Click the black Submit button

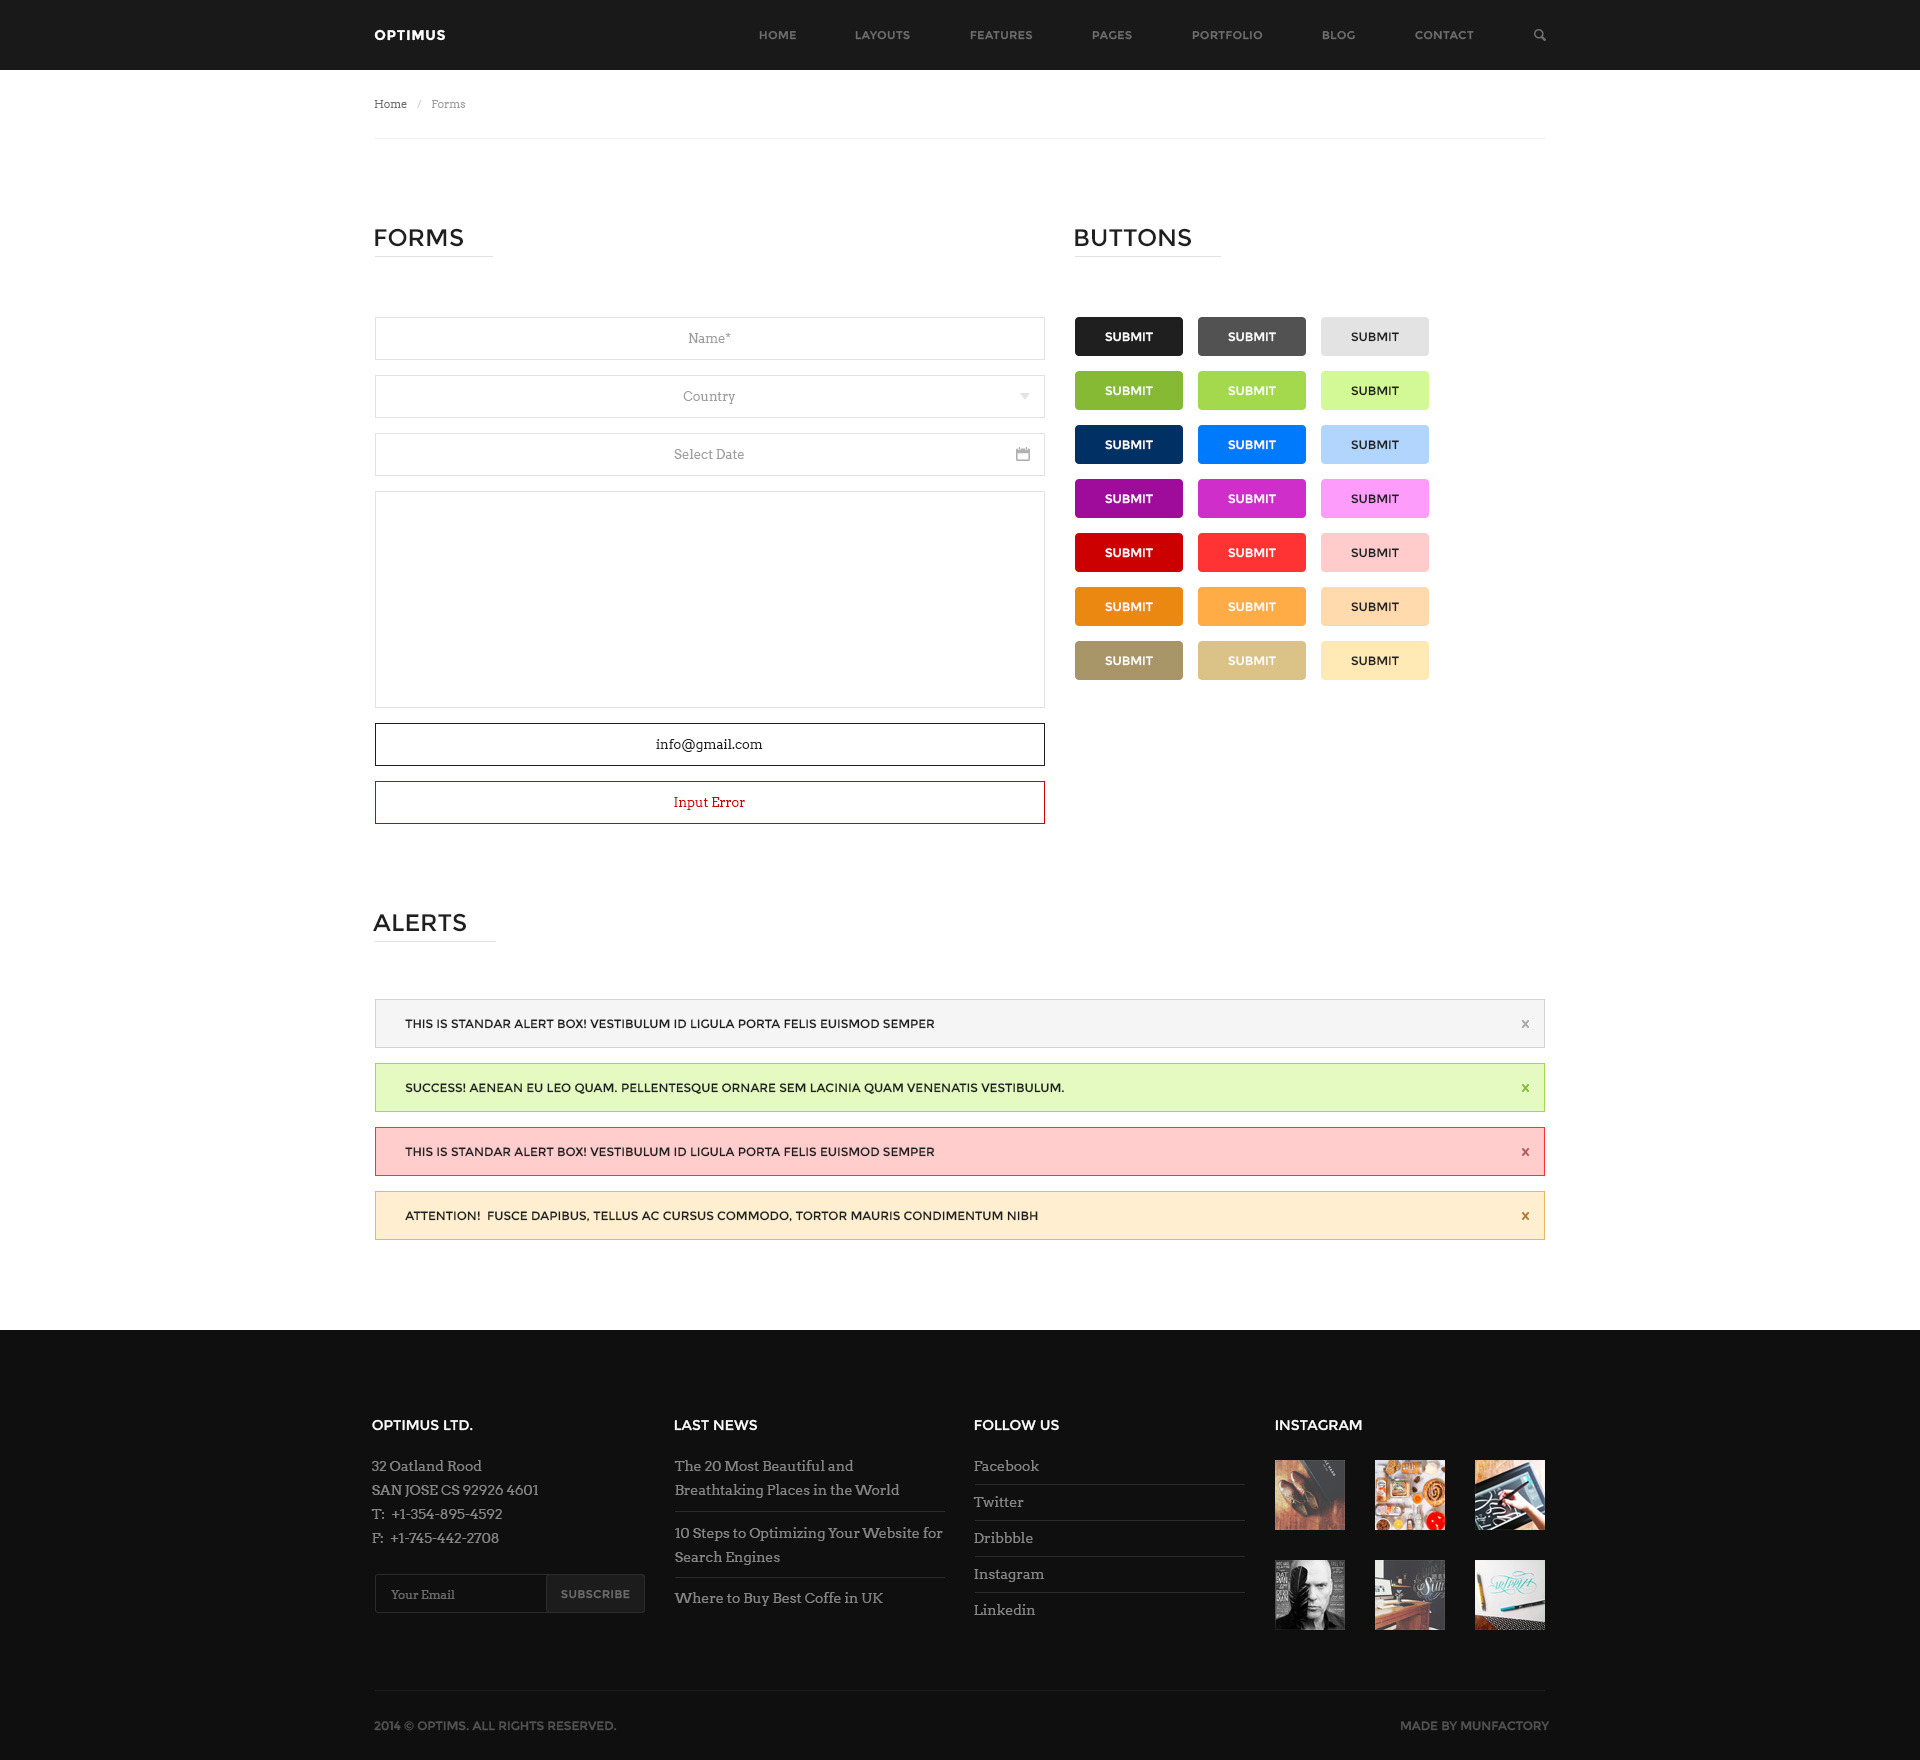tap(1128, 337)
